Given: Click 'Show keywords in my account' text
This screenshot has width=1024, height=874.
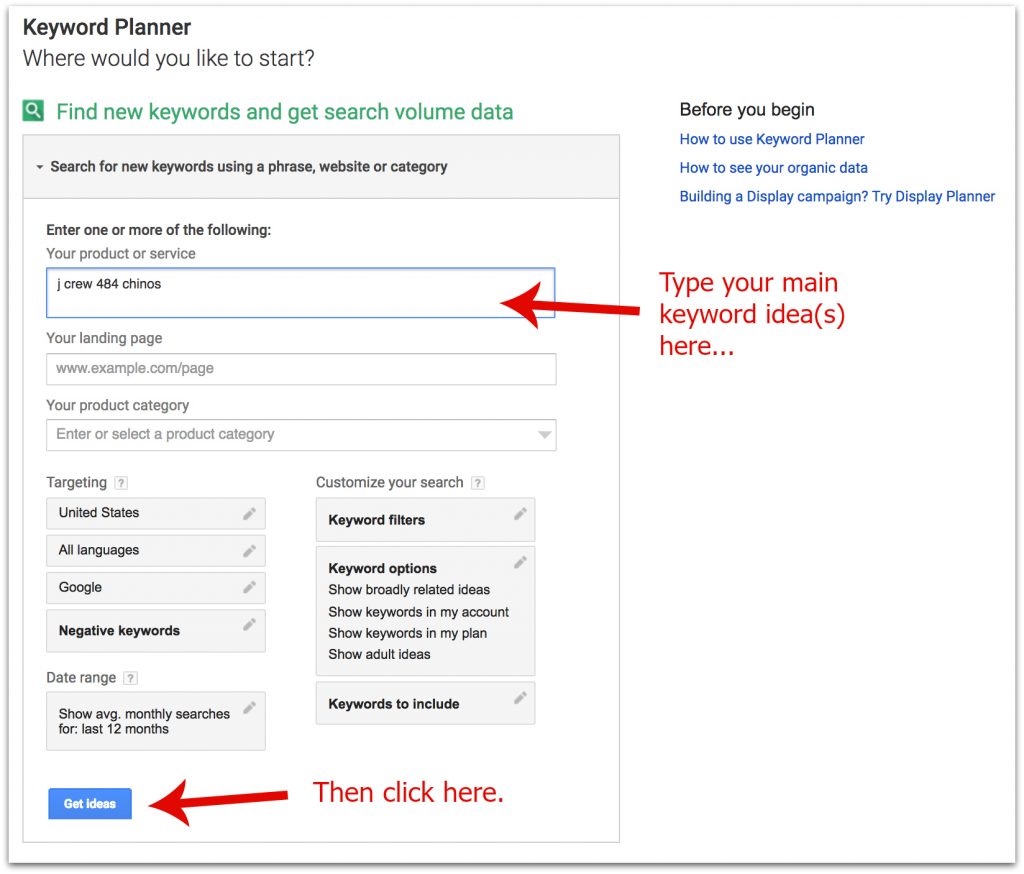Looking at the screenshot, I should click(x=418, y=612).
